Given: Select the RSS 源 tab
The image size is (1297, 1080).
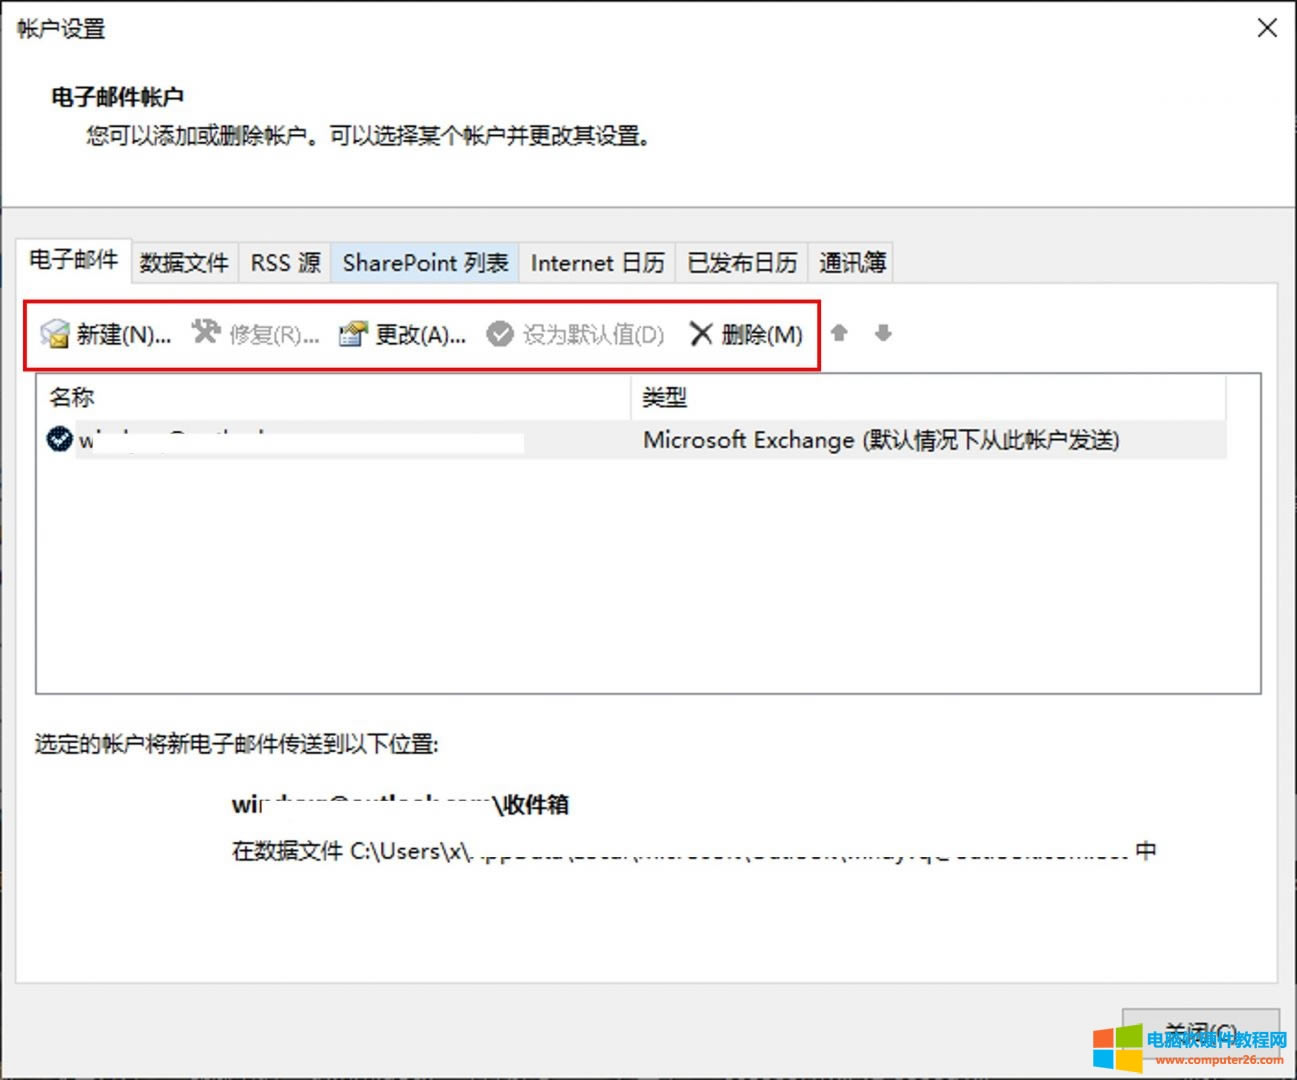Looking at the screenshot, I should pyautogui.click(x=285, y=263).
